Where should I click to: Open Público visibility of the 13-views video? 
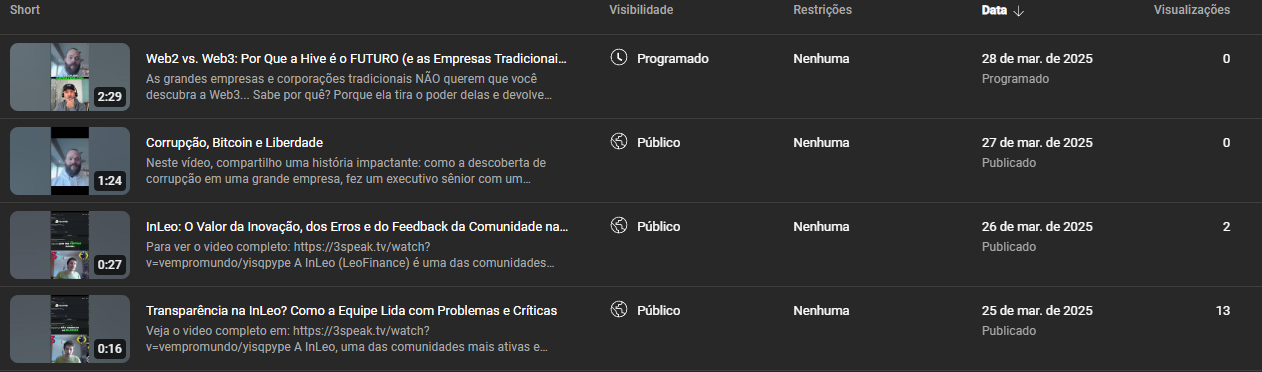point(645,310)
